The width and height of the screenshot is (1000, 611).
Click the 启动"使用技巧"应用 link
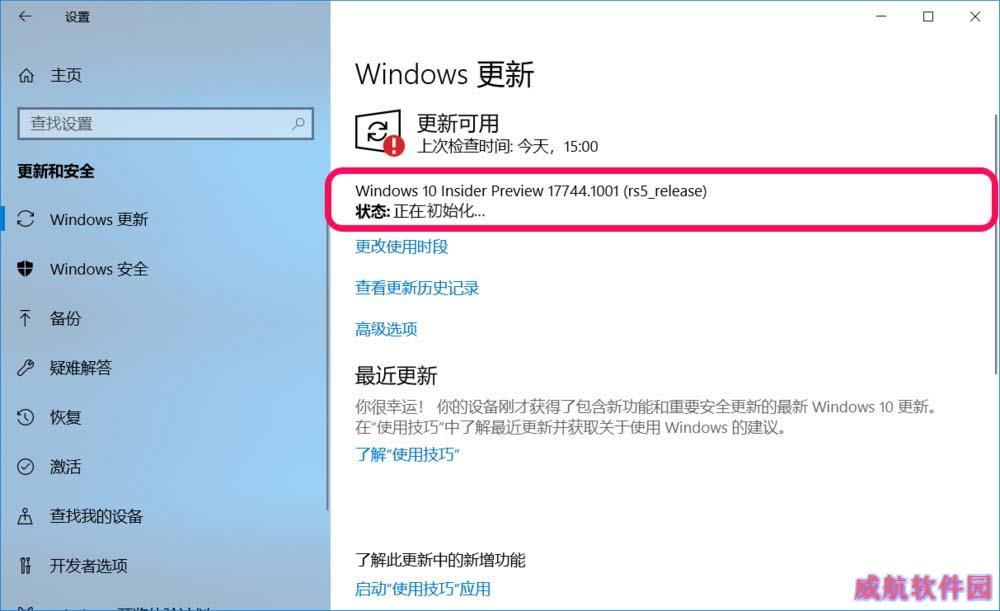(x=423, y=589)
